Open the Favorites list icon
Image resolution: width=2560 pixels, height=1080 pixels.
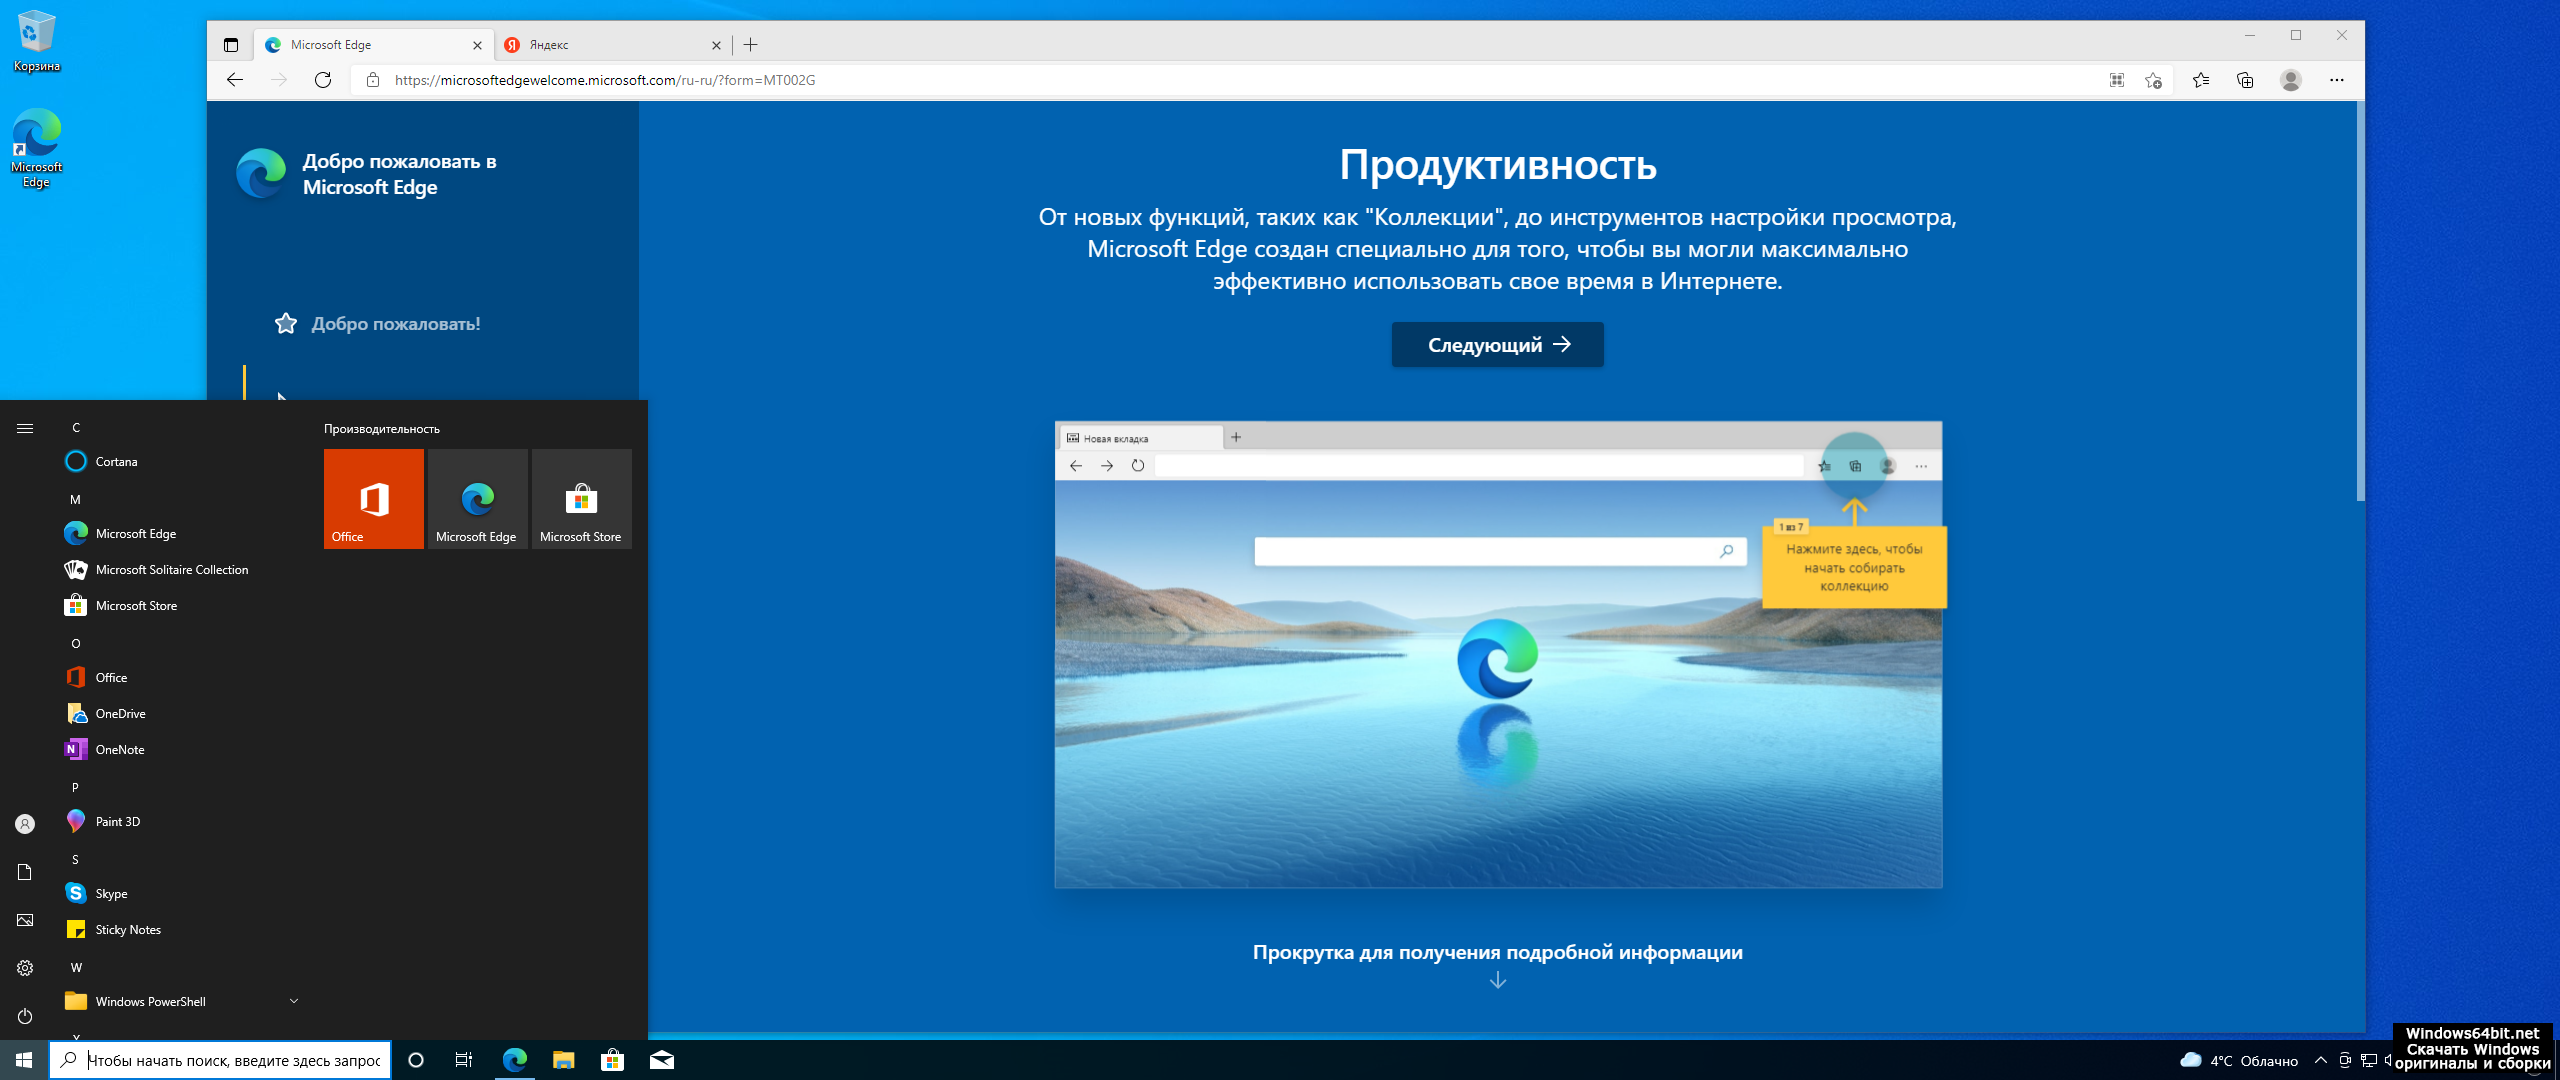pos(2200,80)
